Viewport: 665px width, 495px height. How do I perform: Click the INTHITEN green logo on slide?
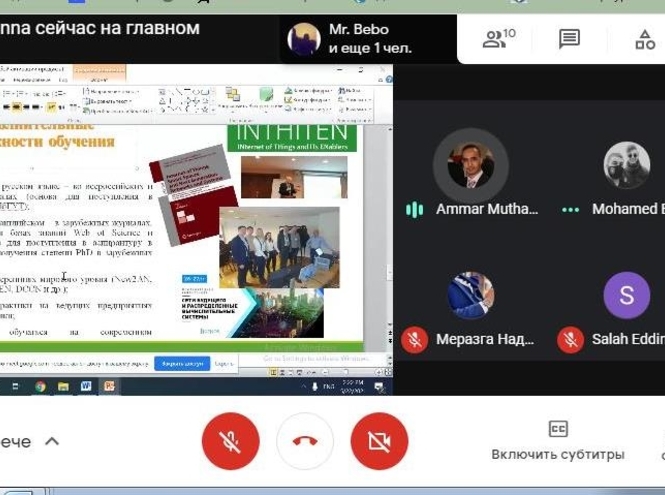pyautogui.click(x=292, y=137)
